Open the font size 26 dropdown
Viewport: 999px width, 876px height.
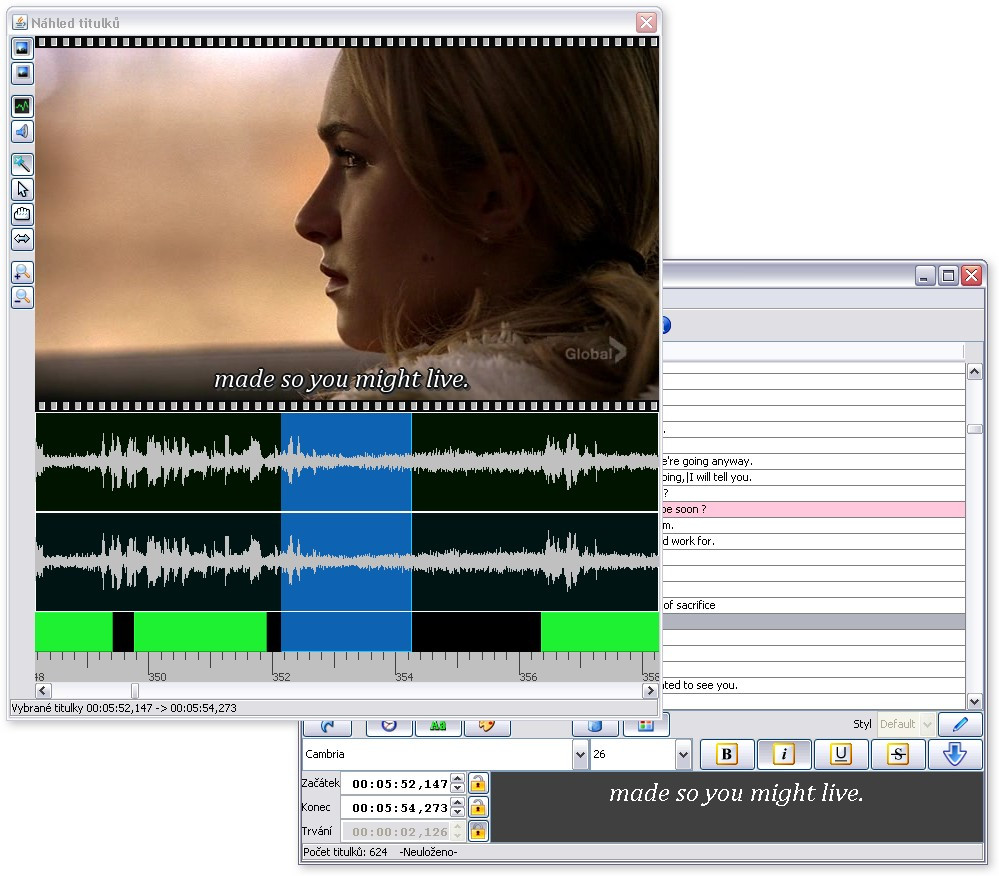(683, 754)
